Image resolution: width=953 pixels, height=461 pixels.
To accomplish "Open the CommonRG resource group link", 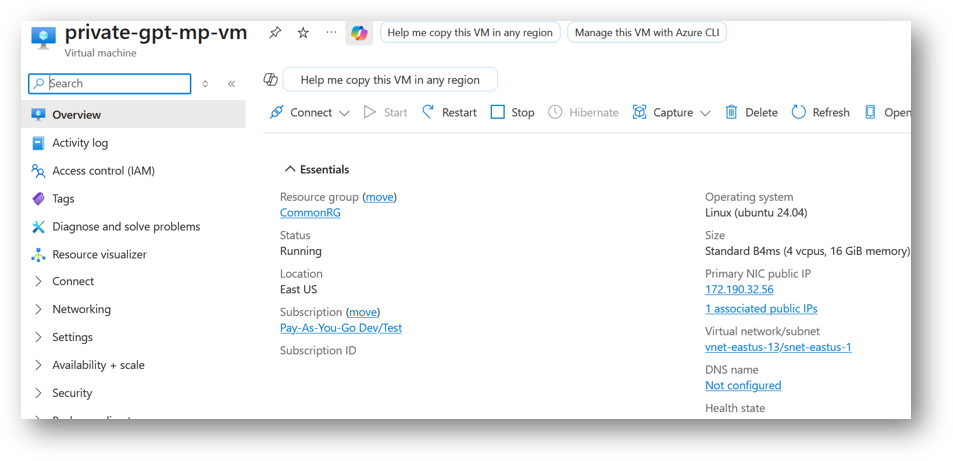I will pyautogui.click(x=310, y=213).
